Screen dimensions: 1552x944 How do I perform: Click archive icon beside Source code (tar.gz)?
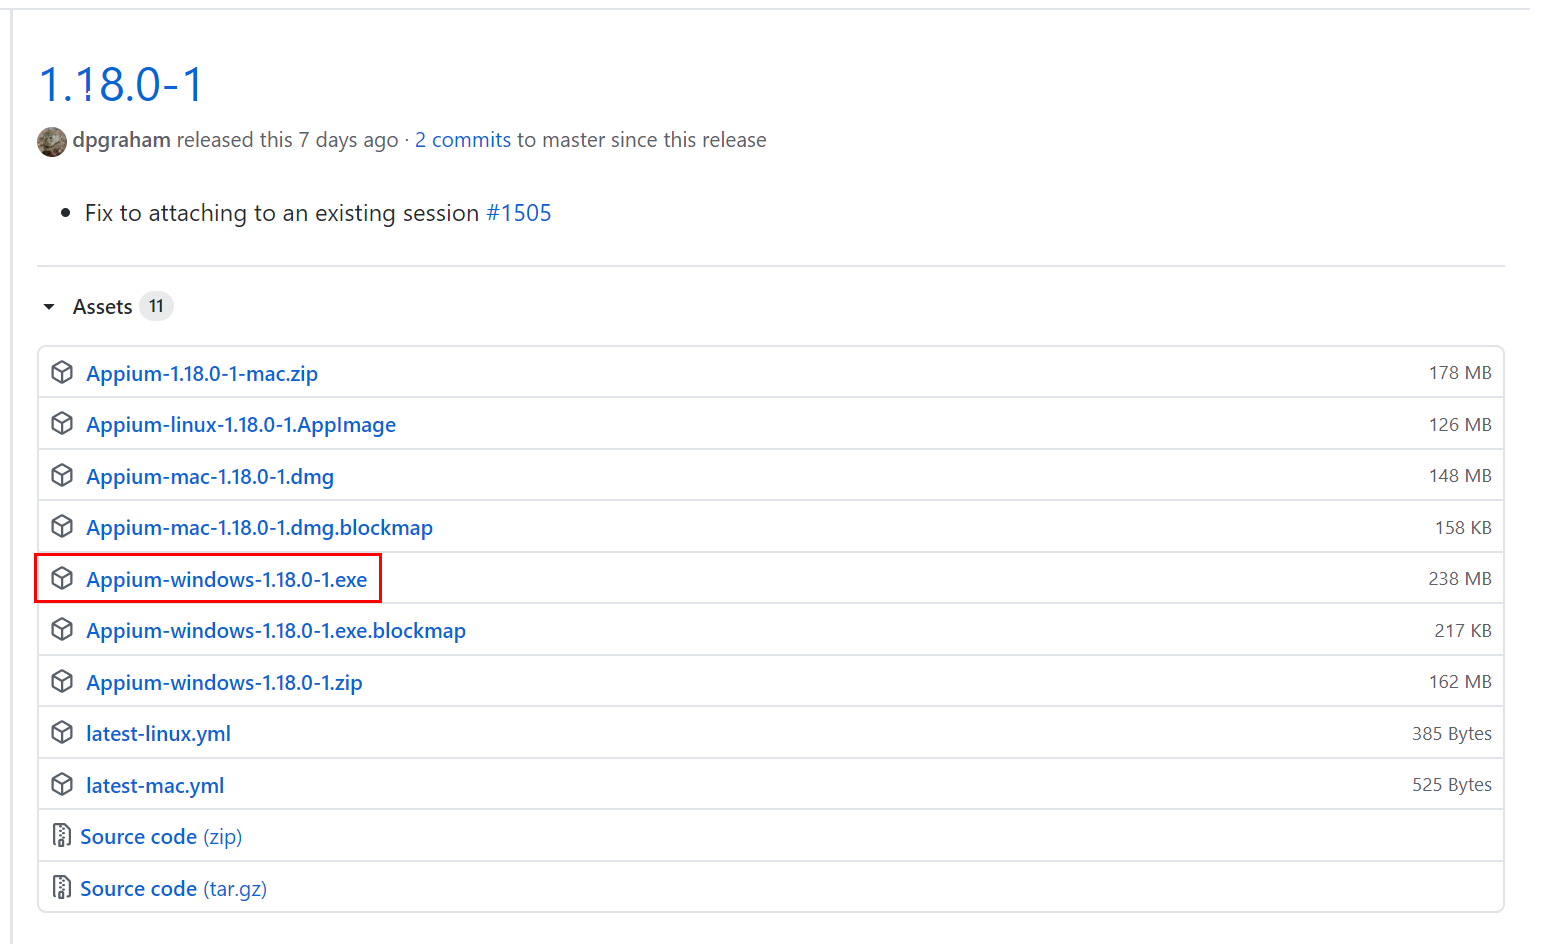point(62,887)
